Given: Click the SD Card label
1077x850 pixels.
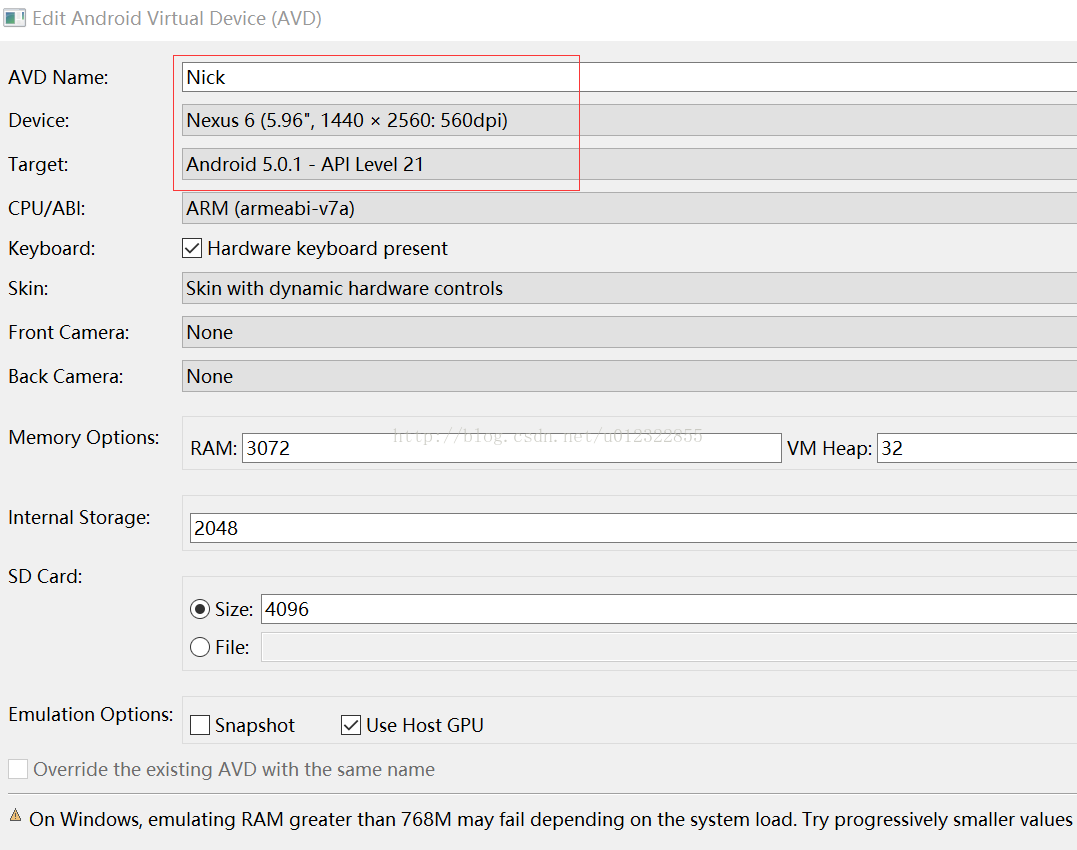Looking at the screenshot, I should [x=45, y=576].
